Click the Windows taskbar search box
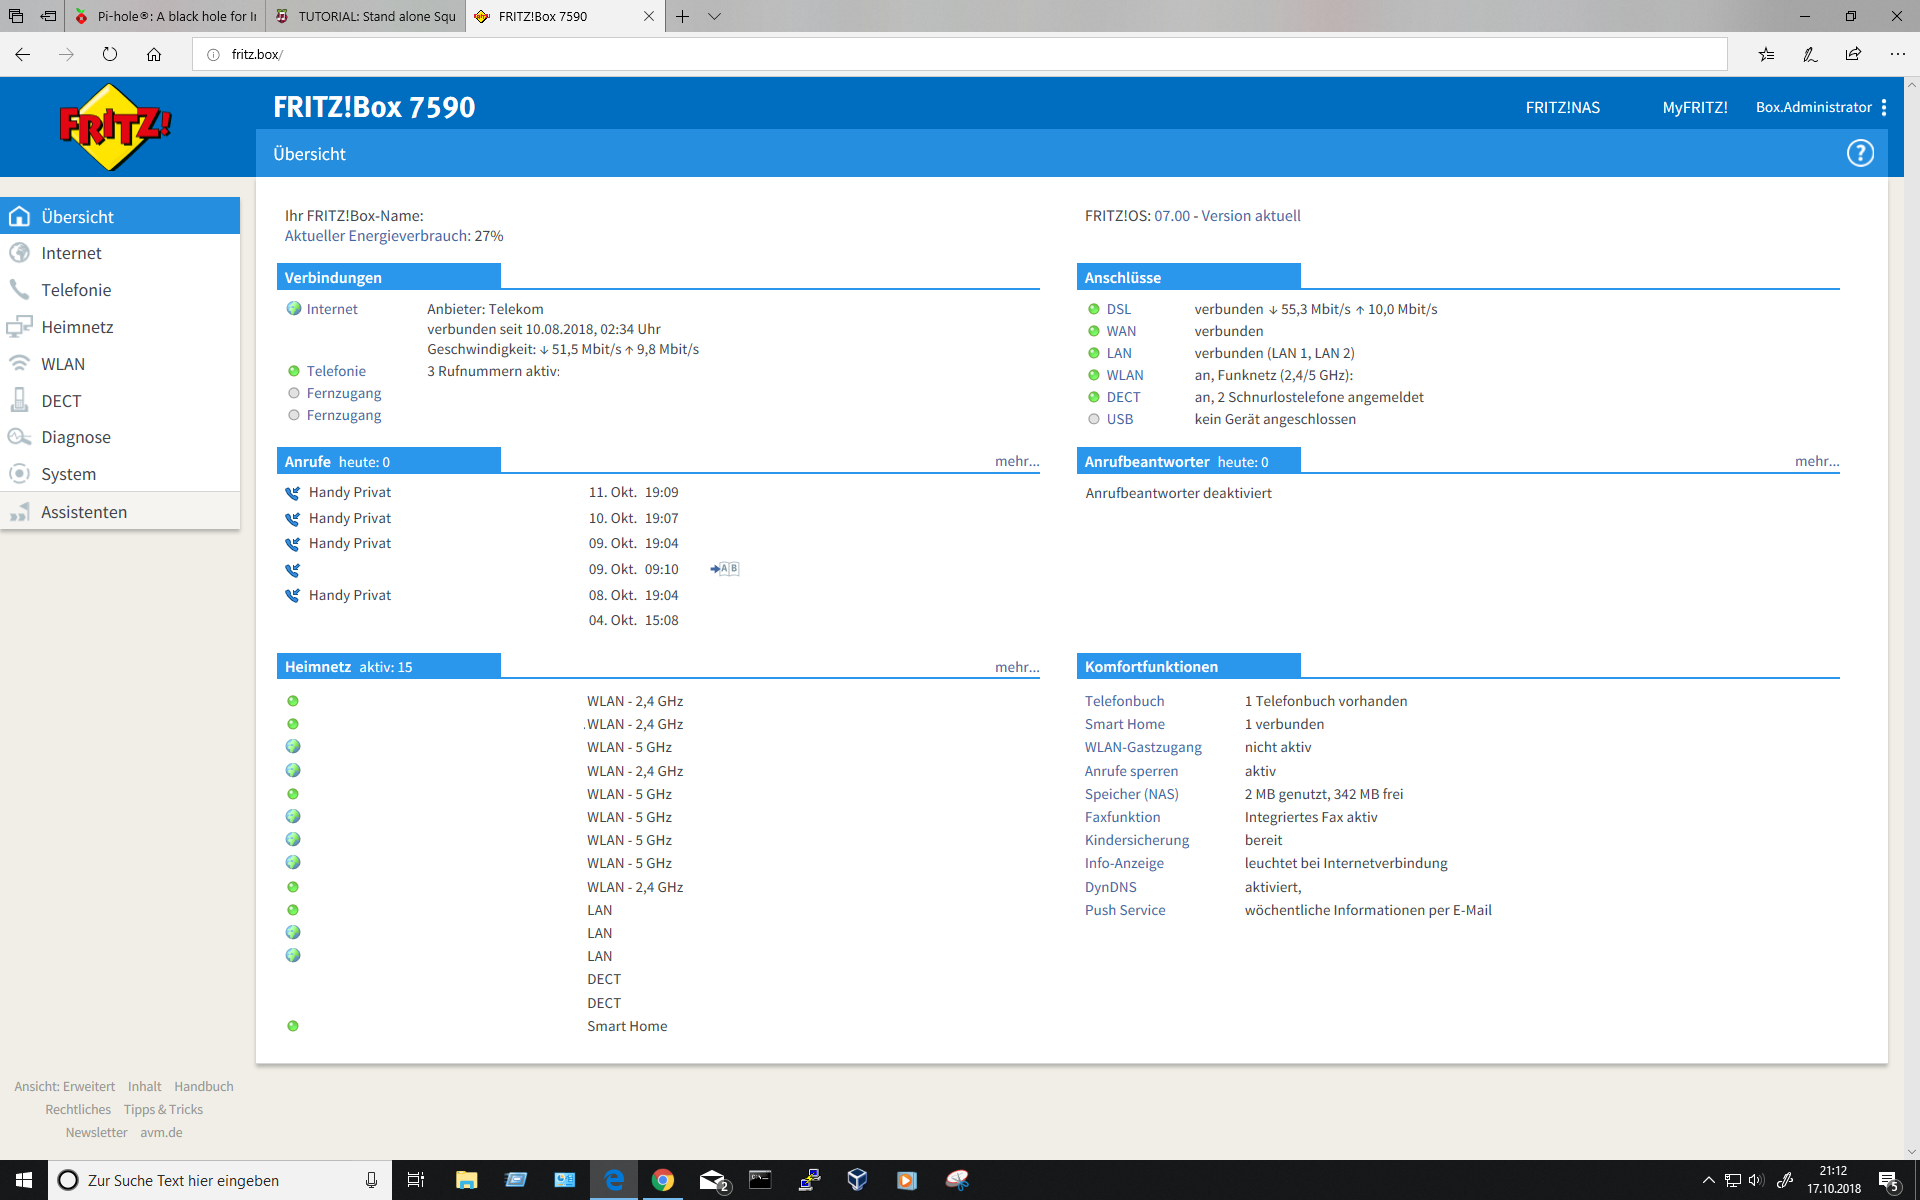Viewport: 1920px width, 1200px height. 220,1180
